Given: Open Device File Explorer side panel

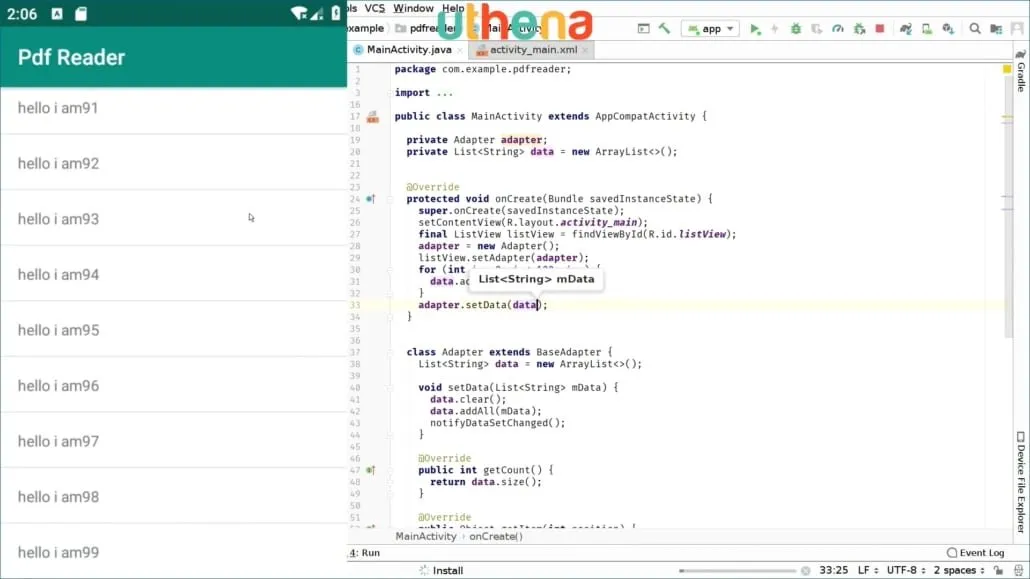Looking at the screenshot, I should pyautogui.click(x=1021, y=482).
